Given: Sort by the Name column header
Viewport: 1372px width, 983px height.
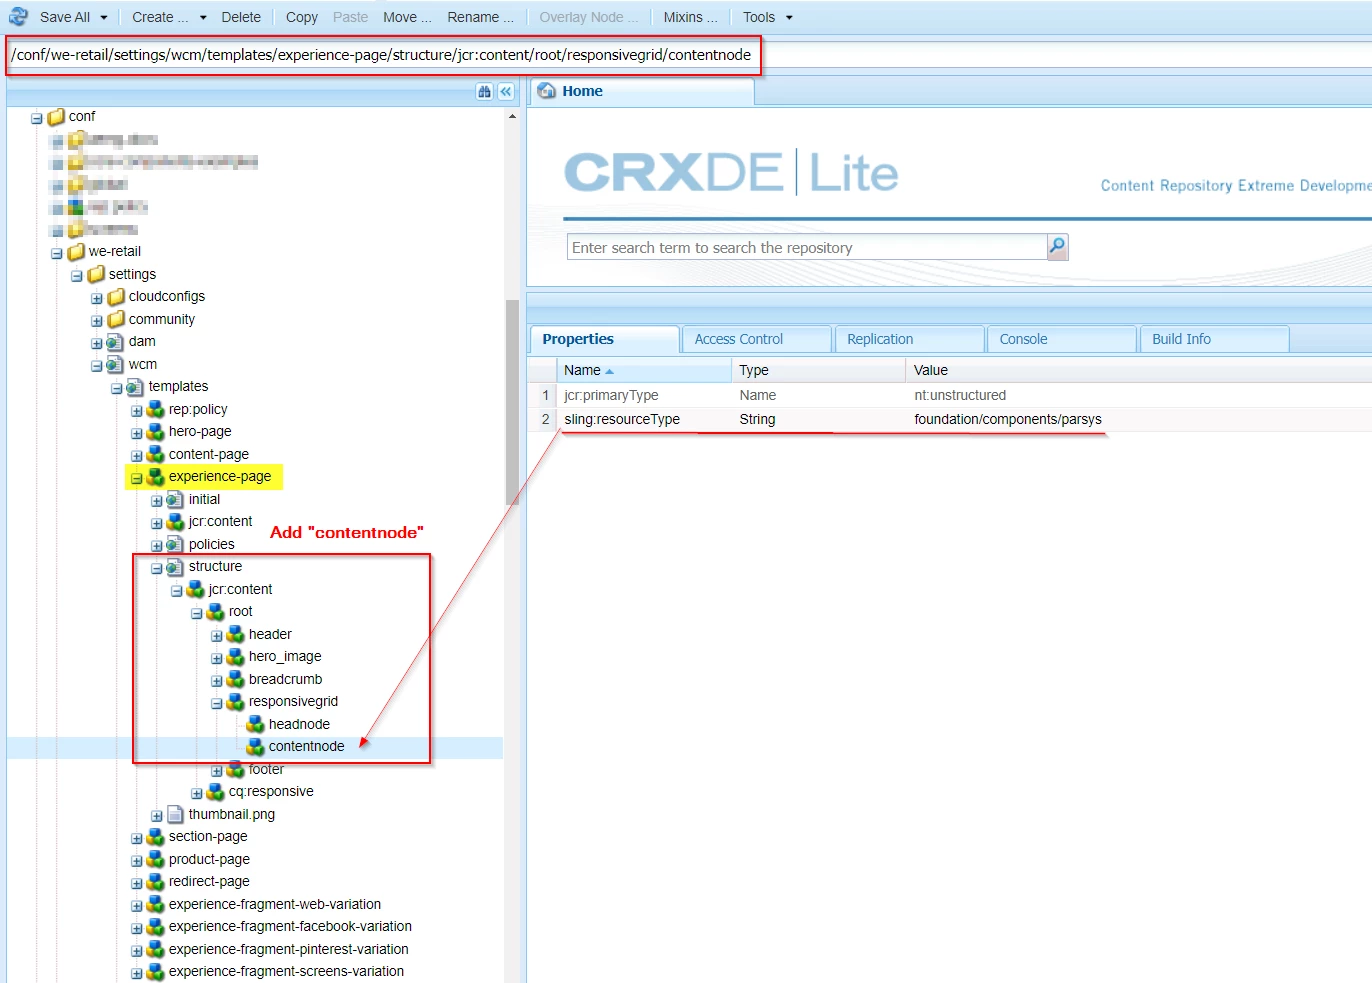Looking at the screenshot, I should pos(644,370).
